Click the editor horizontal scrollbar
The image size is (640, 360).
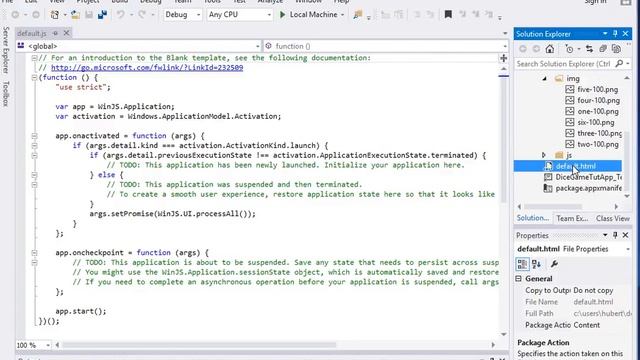pyautogui.click(x=198, y=345)
